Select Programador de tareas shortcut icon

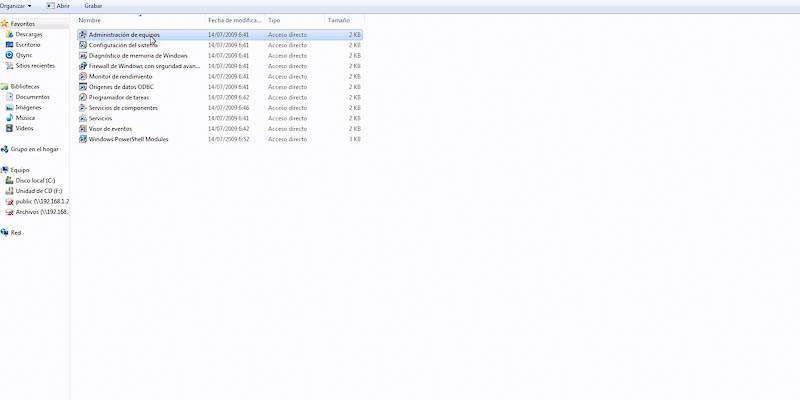point(83,97)
